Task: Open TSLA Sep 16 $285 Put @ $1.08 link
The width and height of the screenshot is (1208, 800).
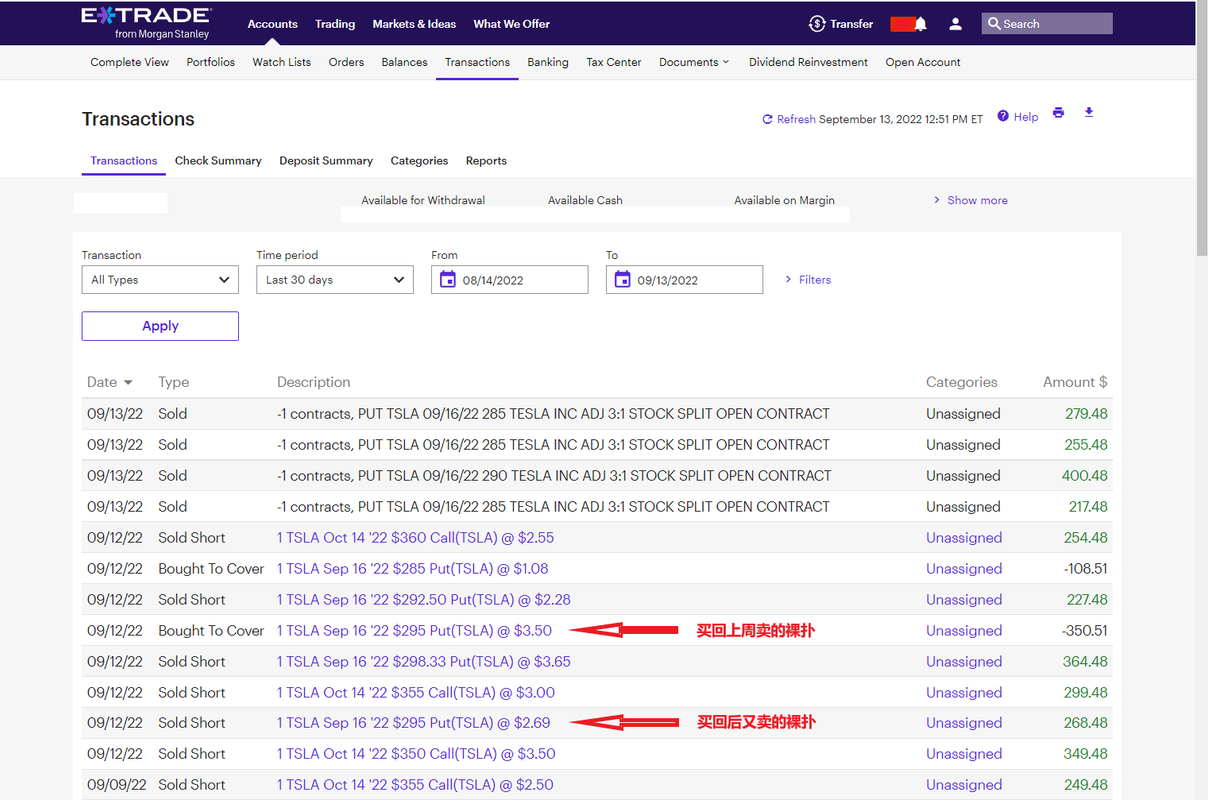Action: point(412,569)
